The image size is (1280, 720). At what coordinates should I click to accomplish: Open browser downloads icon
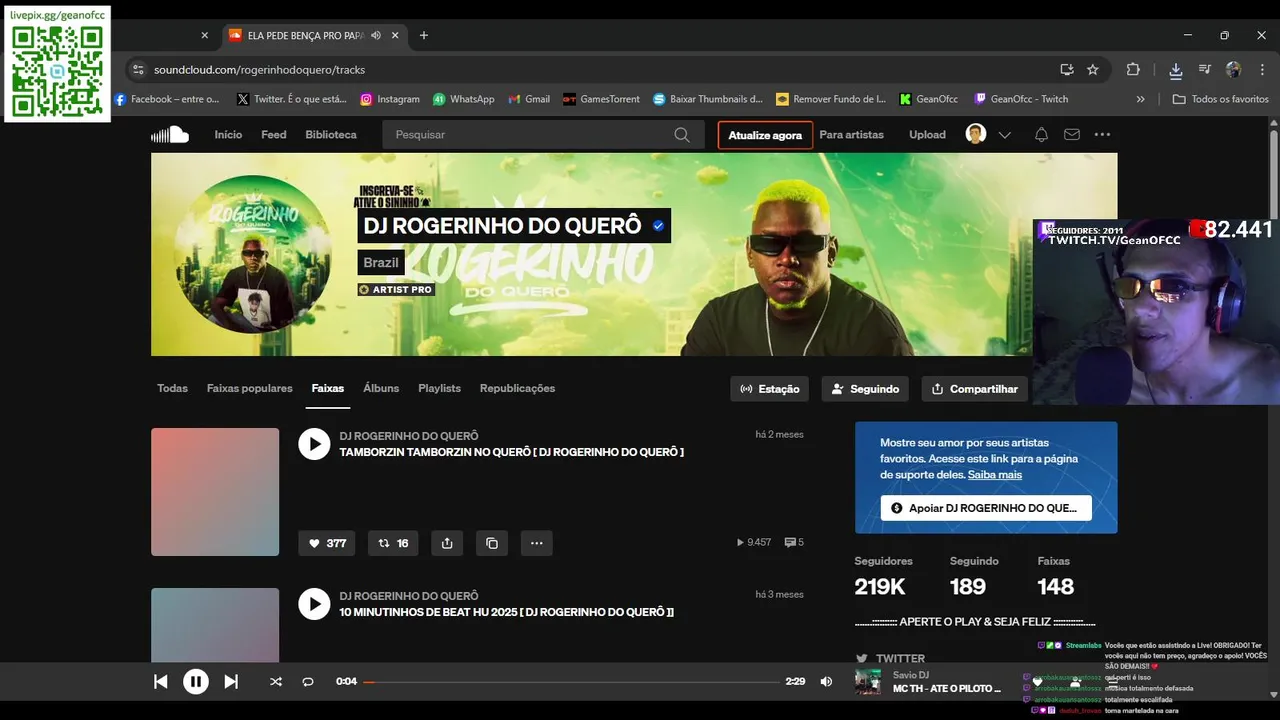pyautogui.click(x=1176, y=70)
